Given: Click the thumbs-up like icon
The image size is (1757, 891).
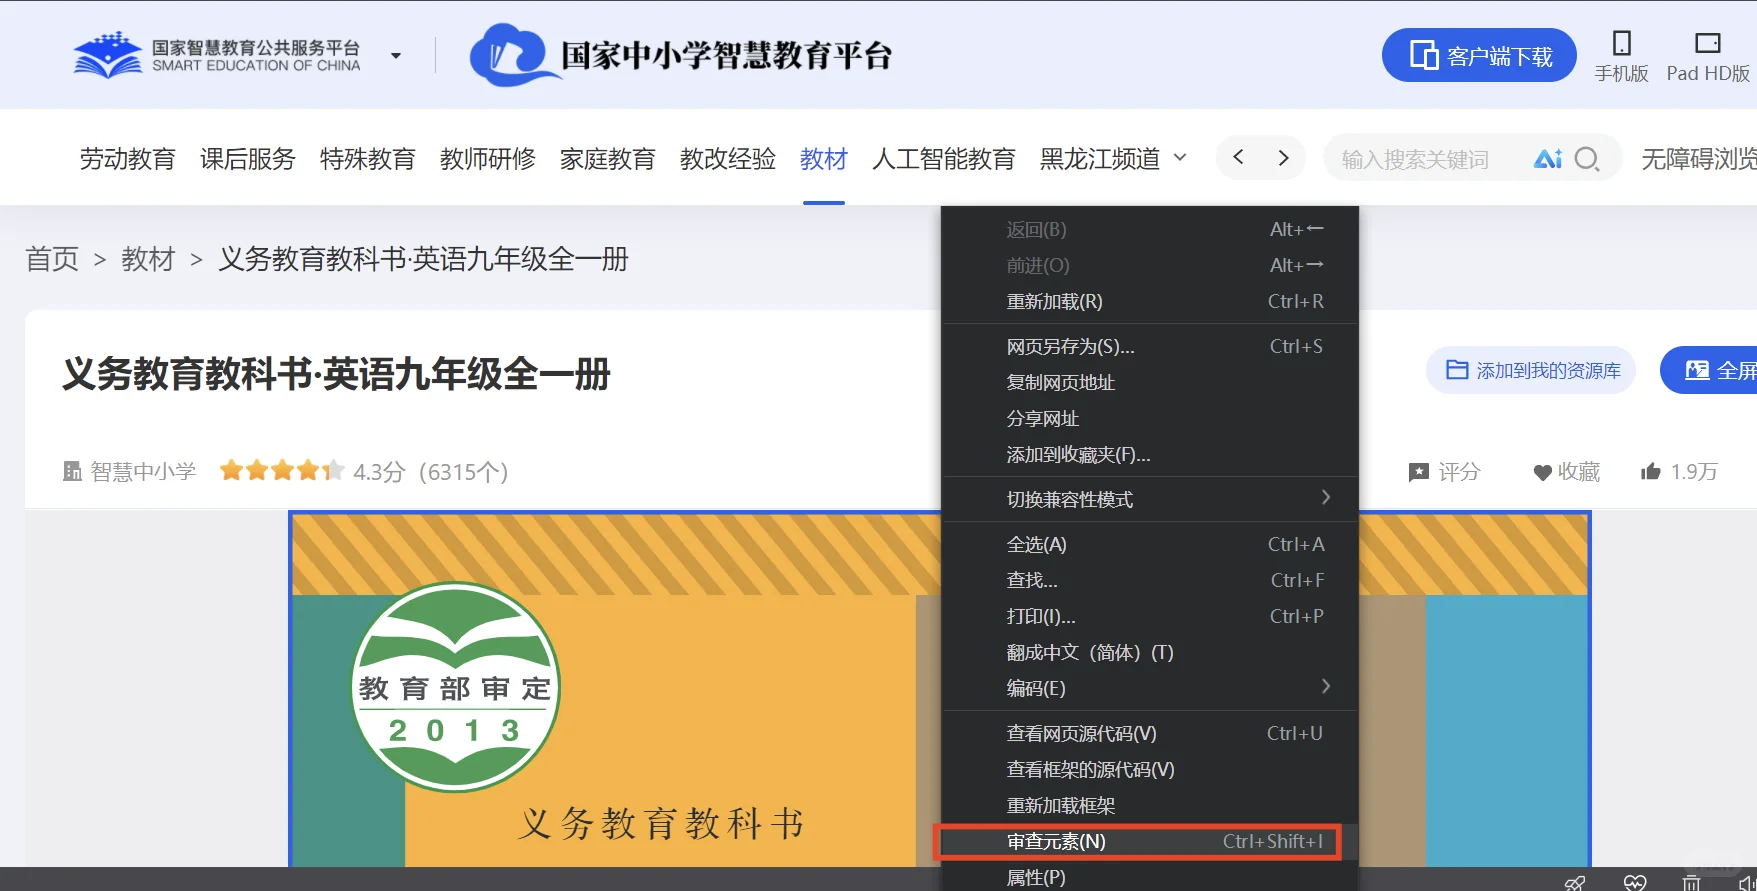Looking at the screenshot, I should pos(1650,471).
